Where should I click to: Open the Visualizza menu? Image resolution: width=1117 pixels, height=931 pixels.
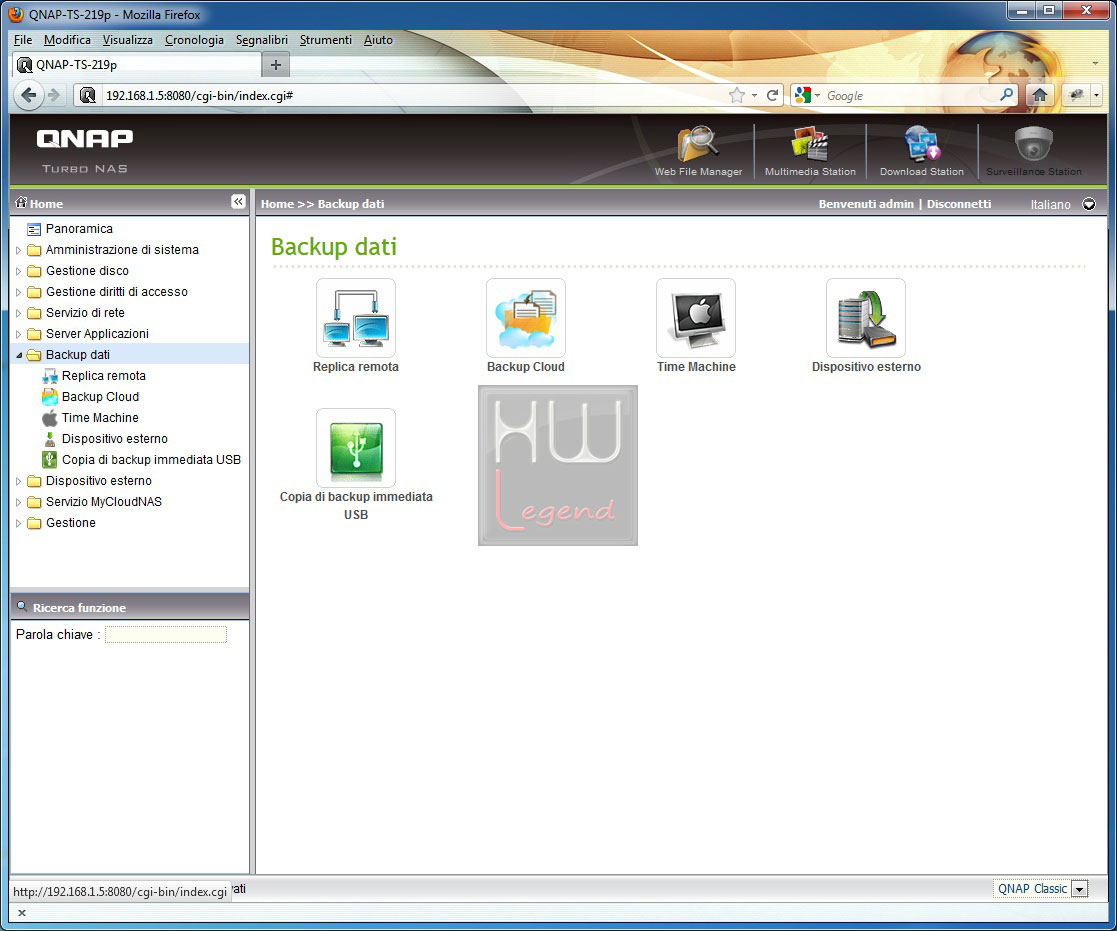[128, 40]
